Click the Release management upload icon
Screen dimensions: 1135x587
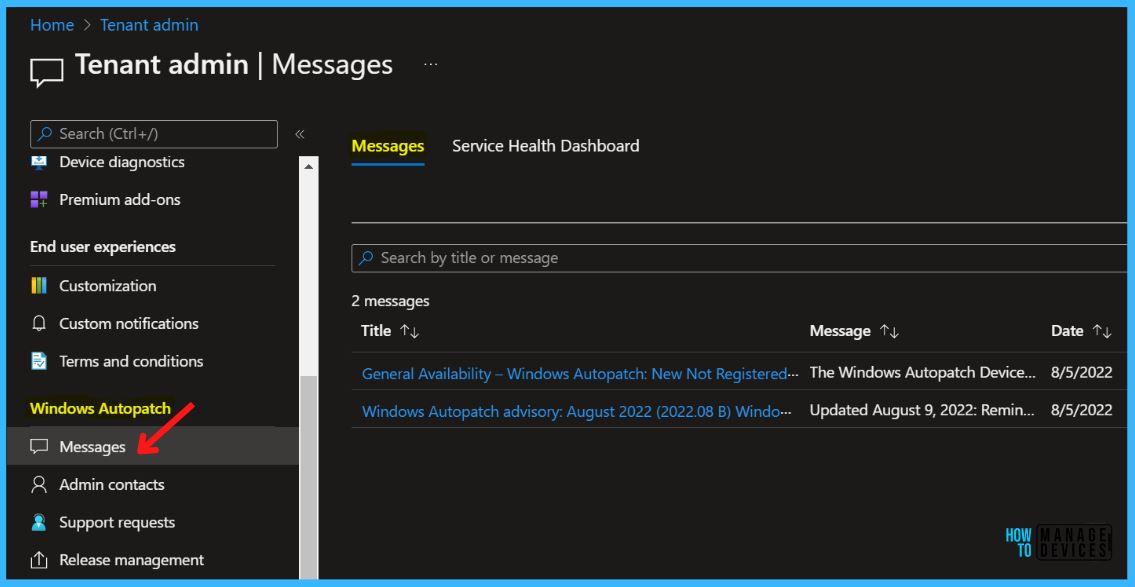39,560
